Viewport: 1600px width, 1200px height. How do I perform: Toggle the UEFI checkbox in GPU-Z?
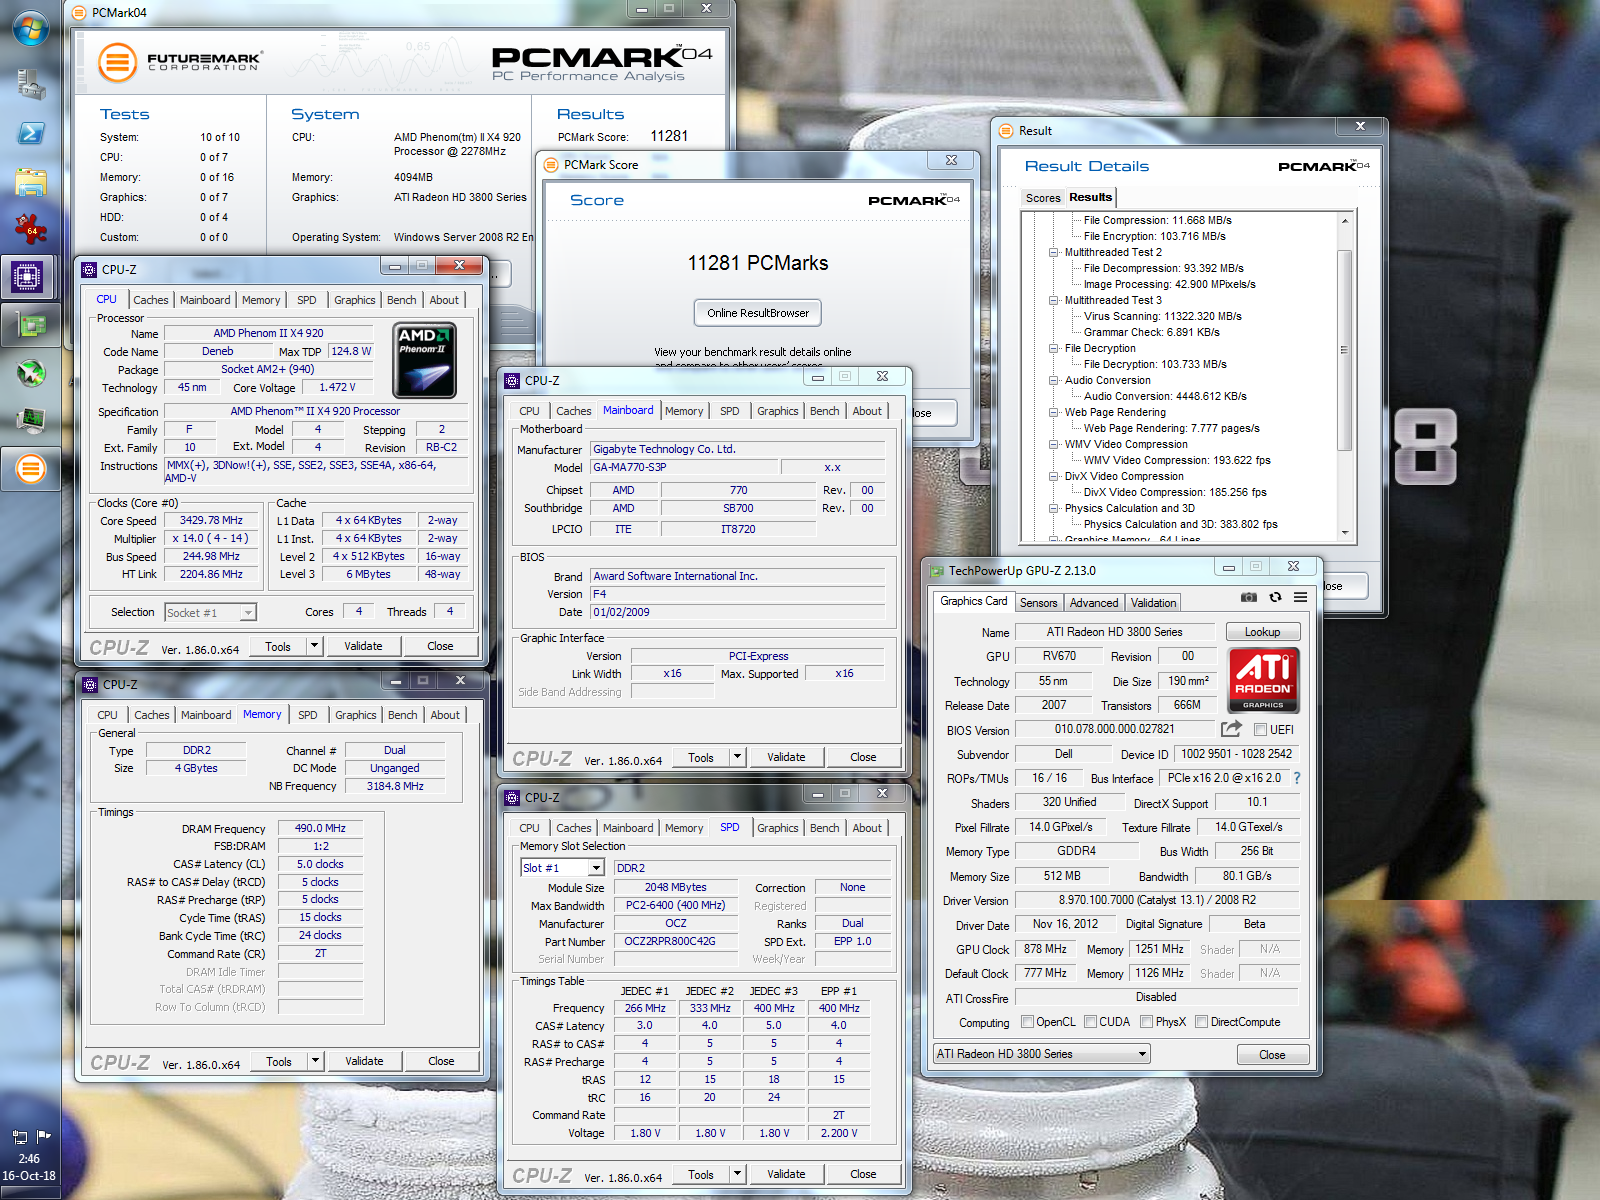tap(1260, 730)
